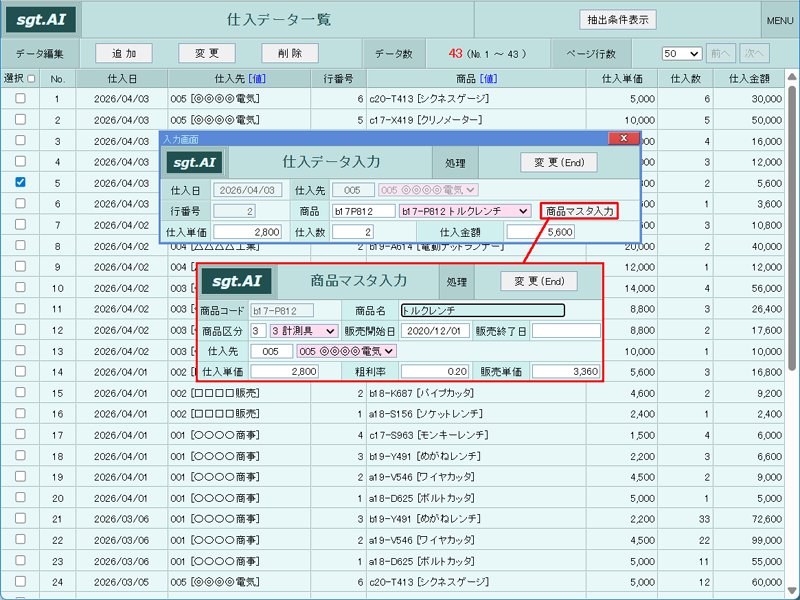Check the checkbox for row No. 1

point(20,98)
